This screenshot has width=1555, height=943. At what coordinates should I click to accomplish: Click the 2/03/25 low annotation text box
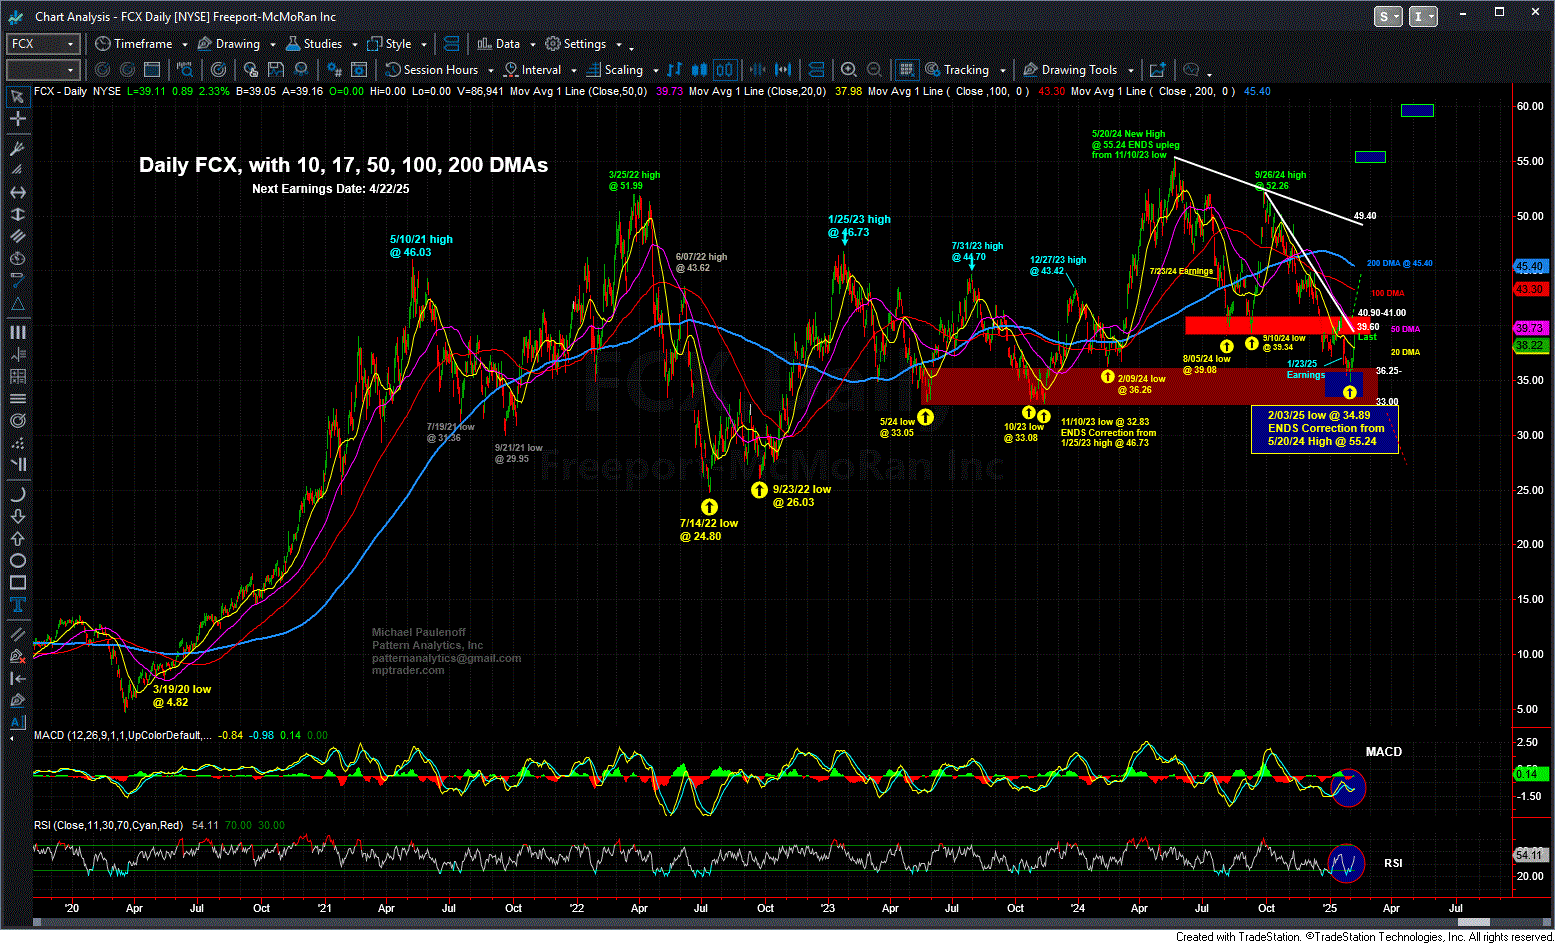(1324, 429)
